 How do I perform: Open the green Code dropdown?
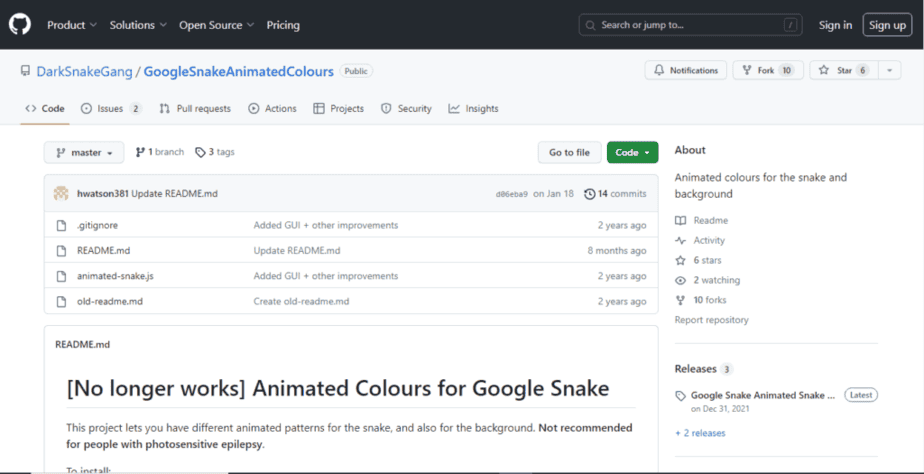[632, 152]
